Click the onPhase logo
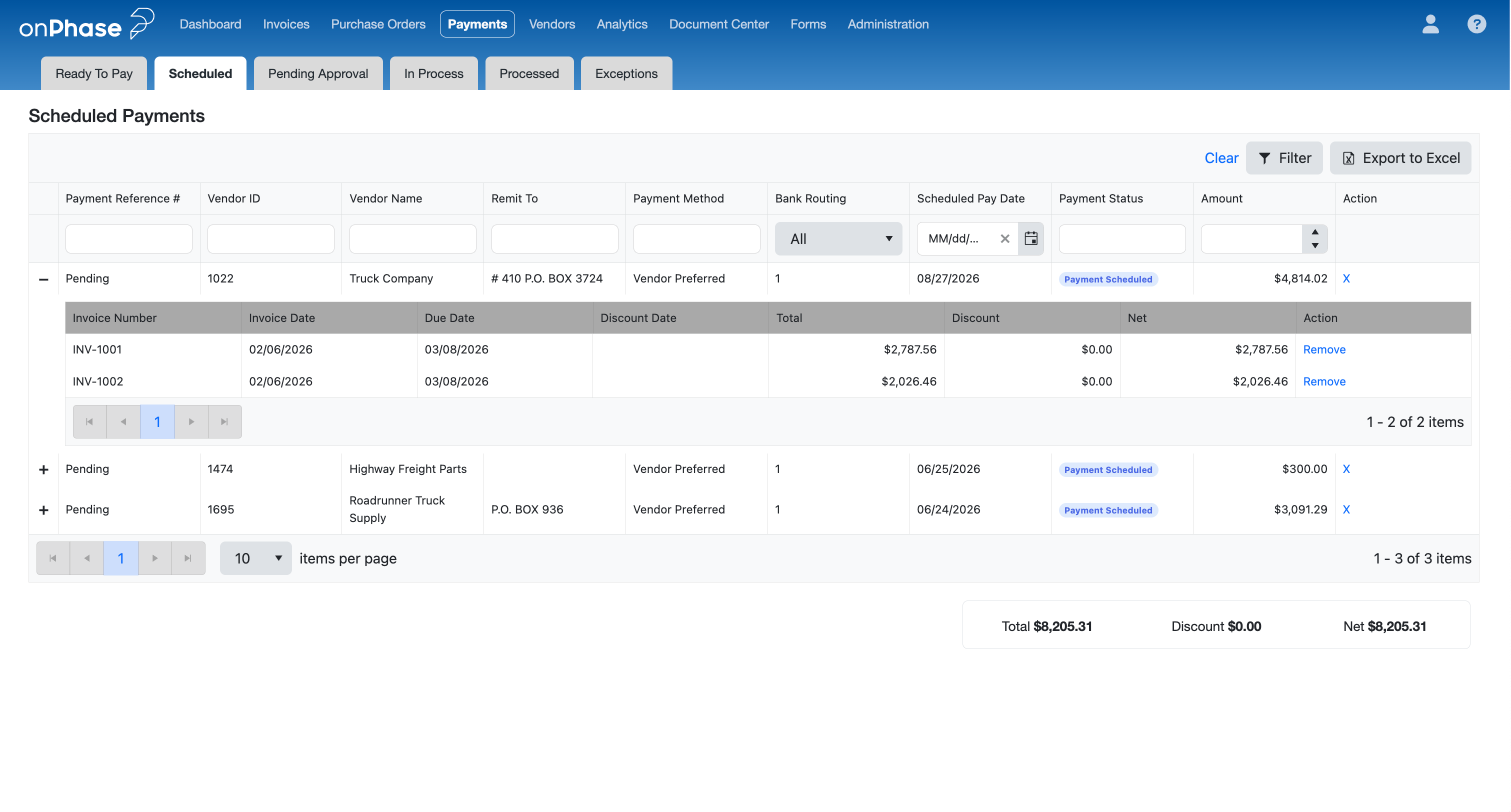Screen dimensions: 1511x812 [86, 24]
